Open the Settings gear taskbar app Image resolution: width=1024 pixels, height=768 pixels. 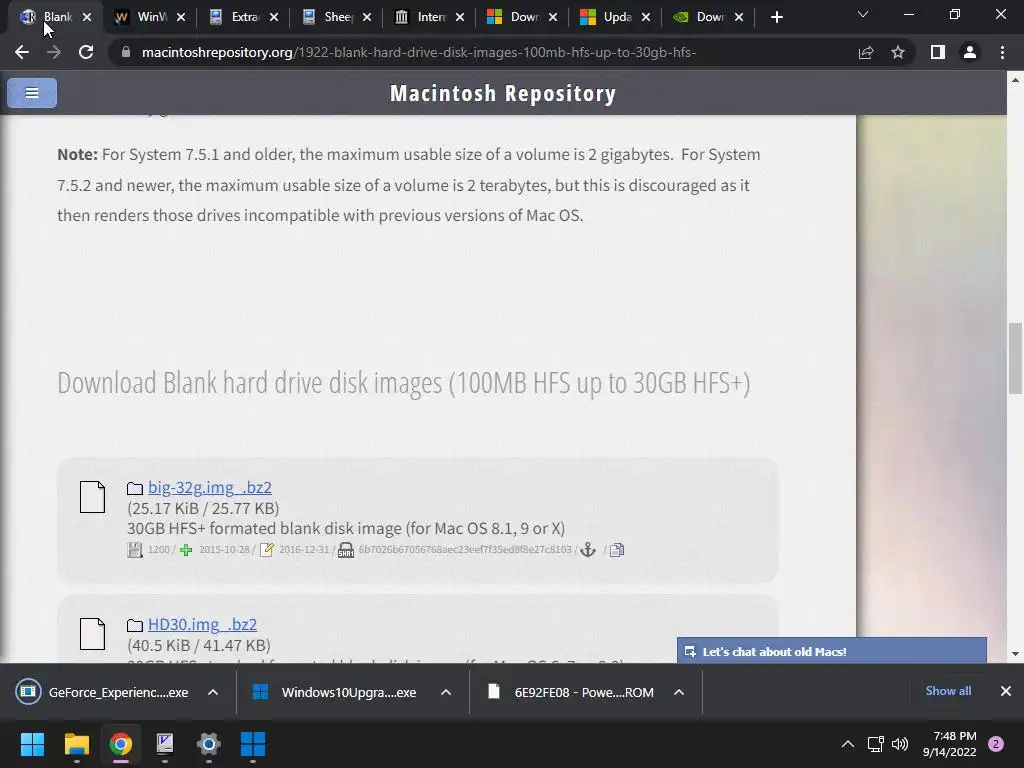[209, 744]
